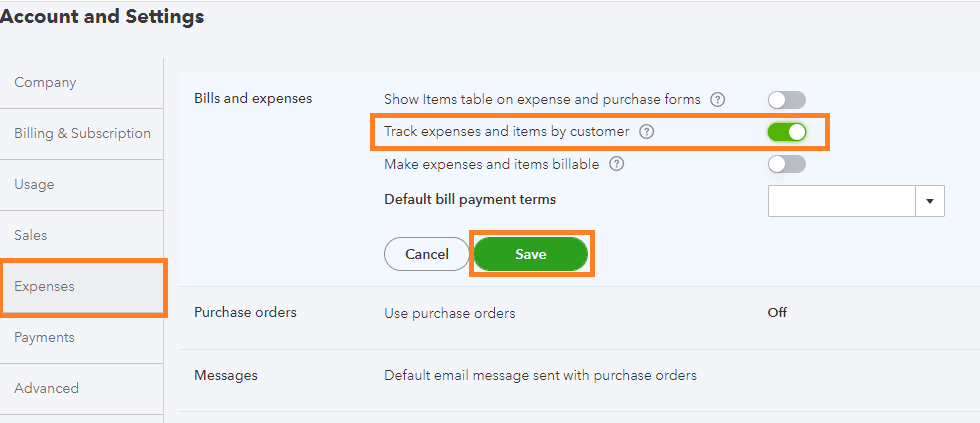The width and height of the screenshot is (980, 423).
Task: Click help icon beside Show Items table
Action: (x=717, y=100)
